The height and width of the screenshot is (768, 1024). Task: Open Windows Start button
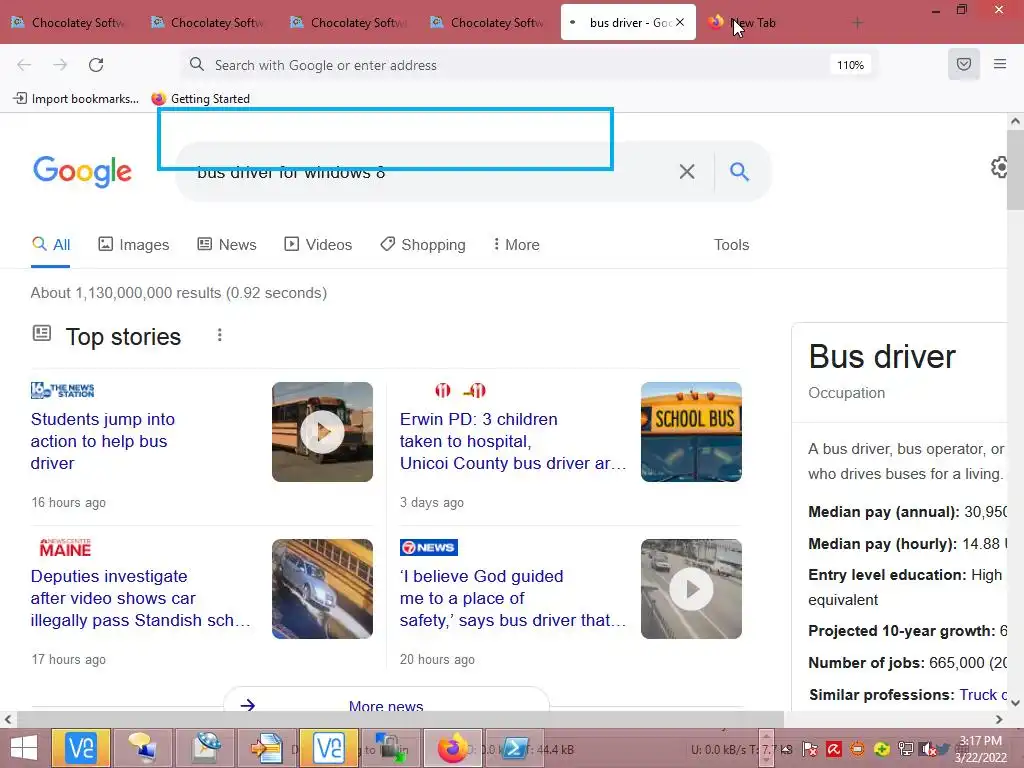coord(24,748)
